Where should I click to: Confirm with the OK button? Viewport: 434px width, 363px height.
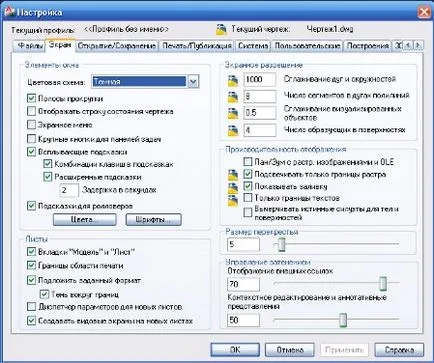(x=235, y=350)
